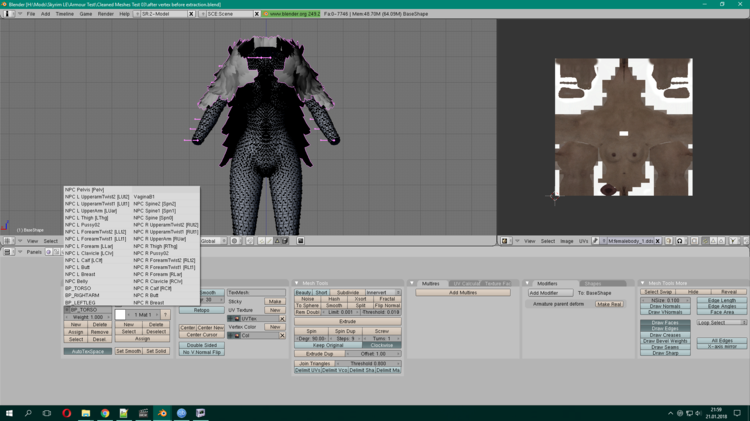The height and width of the screenshot is (421, 750).
Task: Remove the UVTex layer with its X icon
Action: point(282,319)
